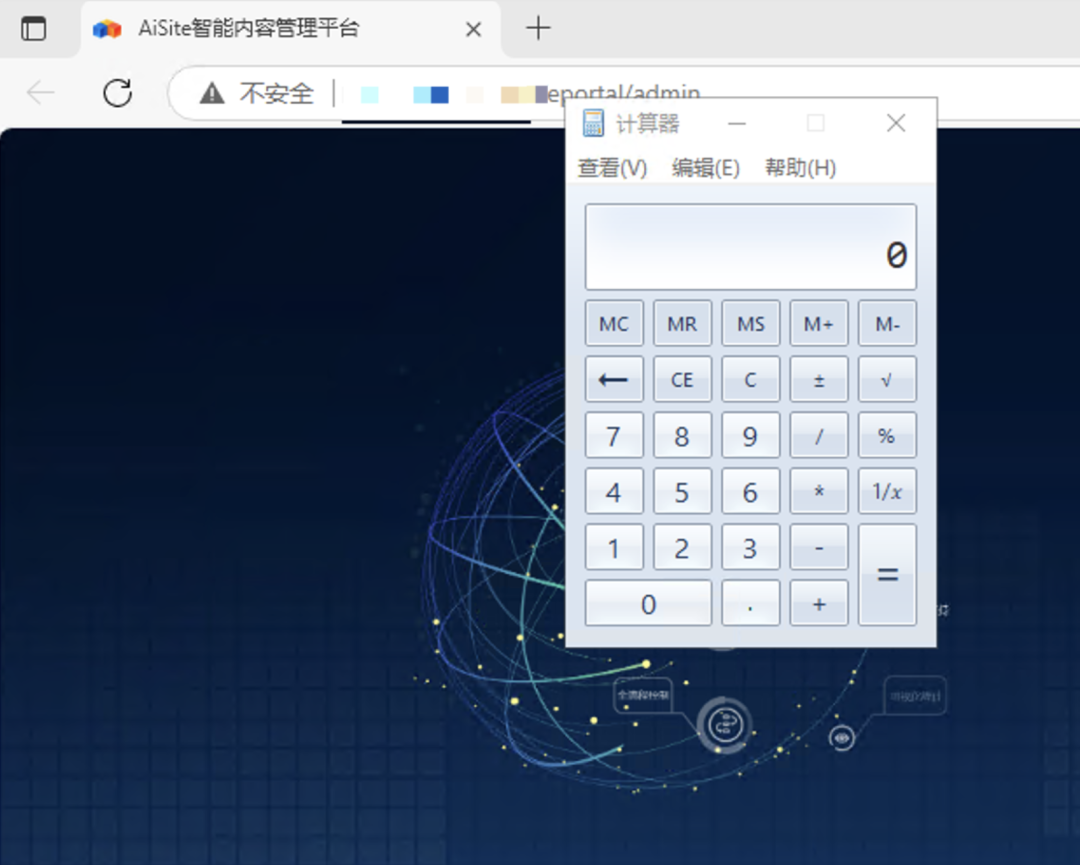Click digit 3 on the calculator
The height and width of the screenshot is (865, 1080).
(750, 547)
